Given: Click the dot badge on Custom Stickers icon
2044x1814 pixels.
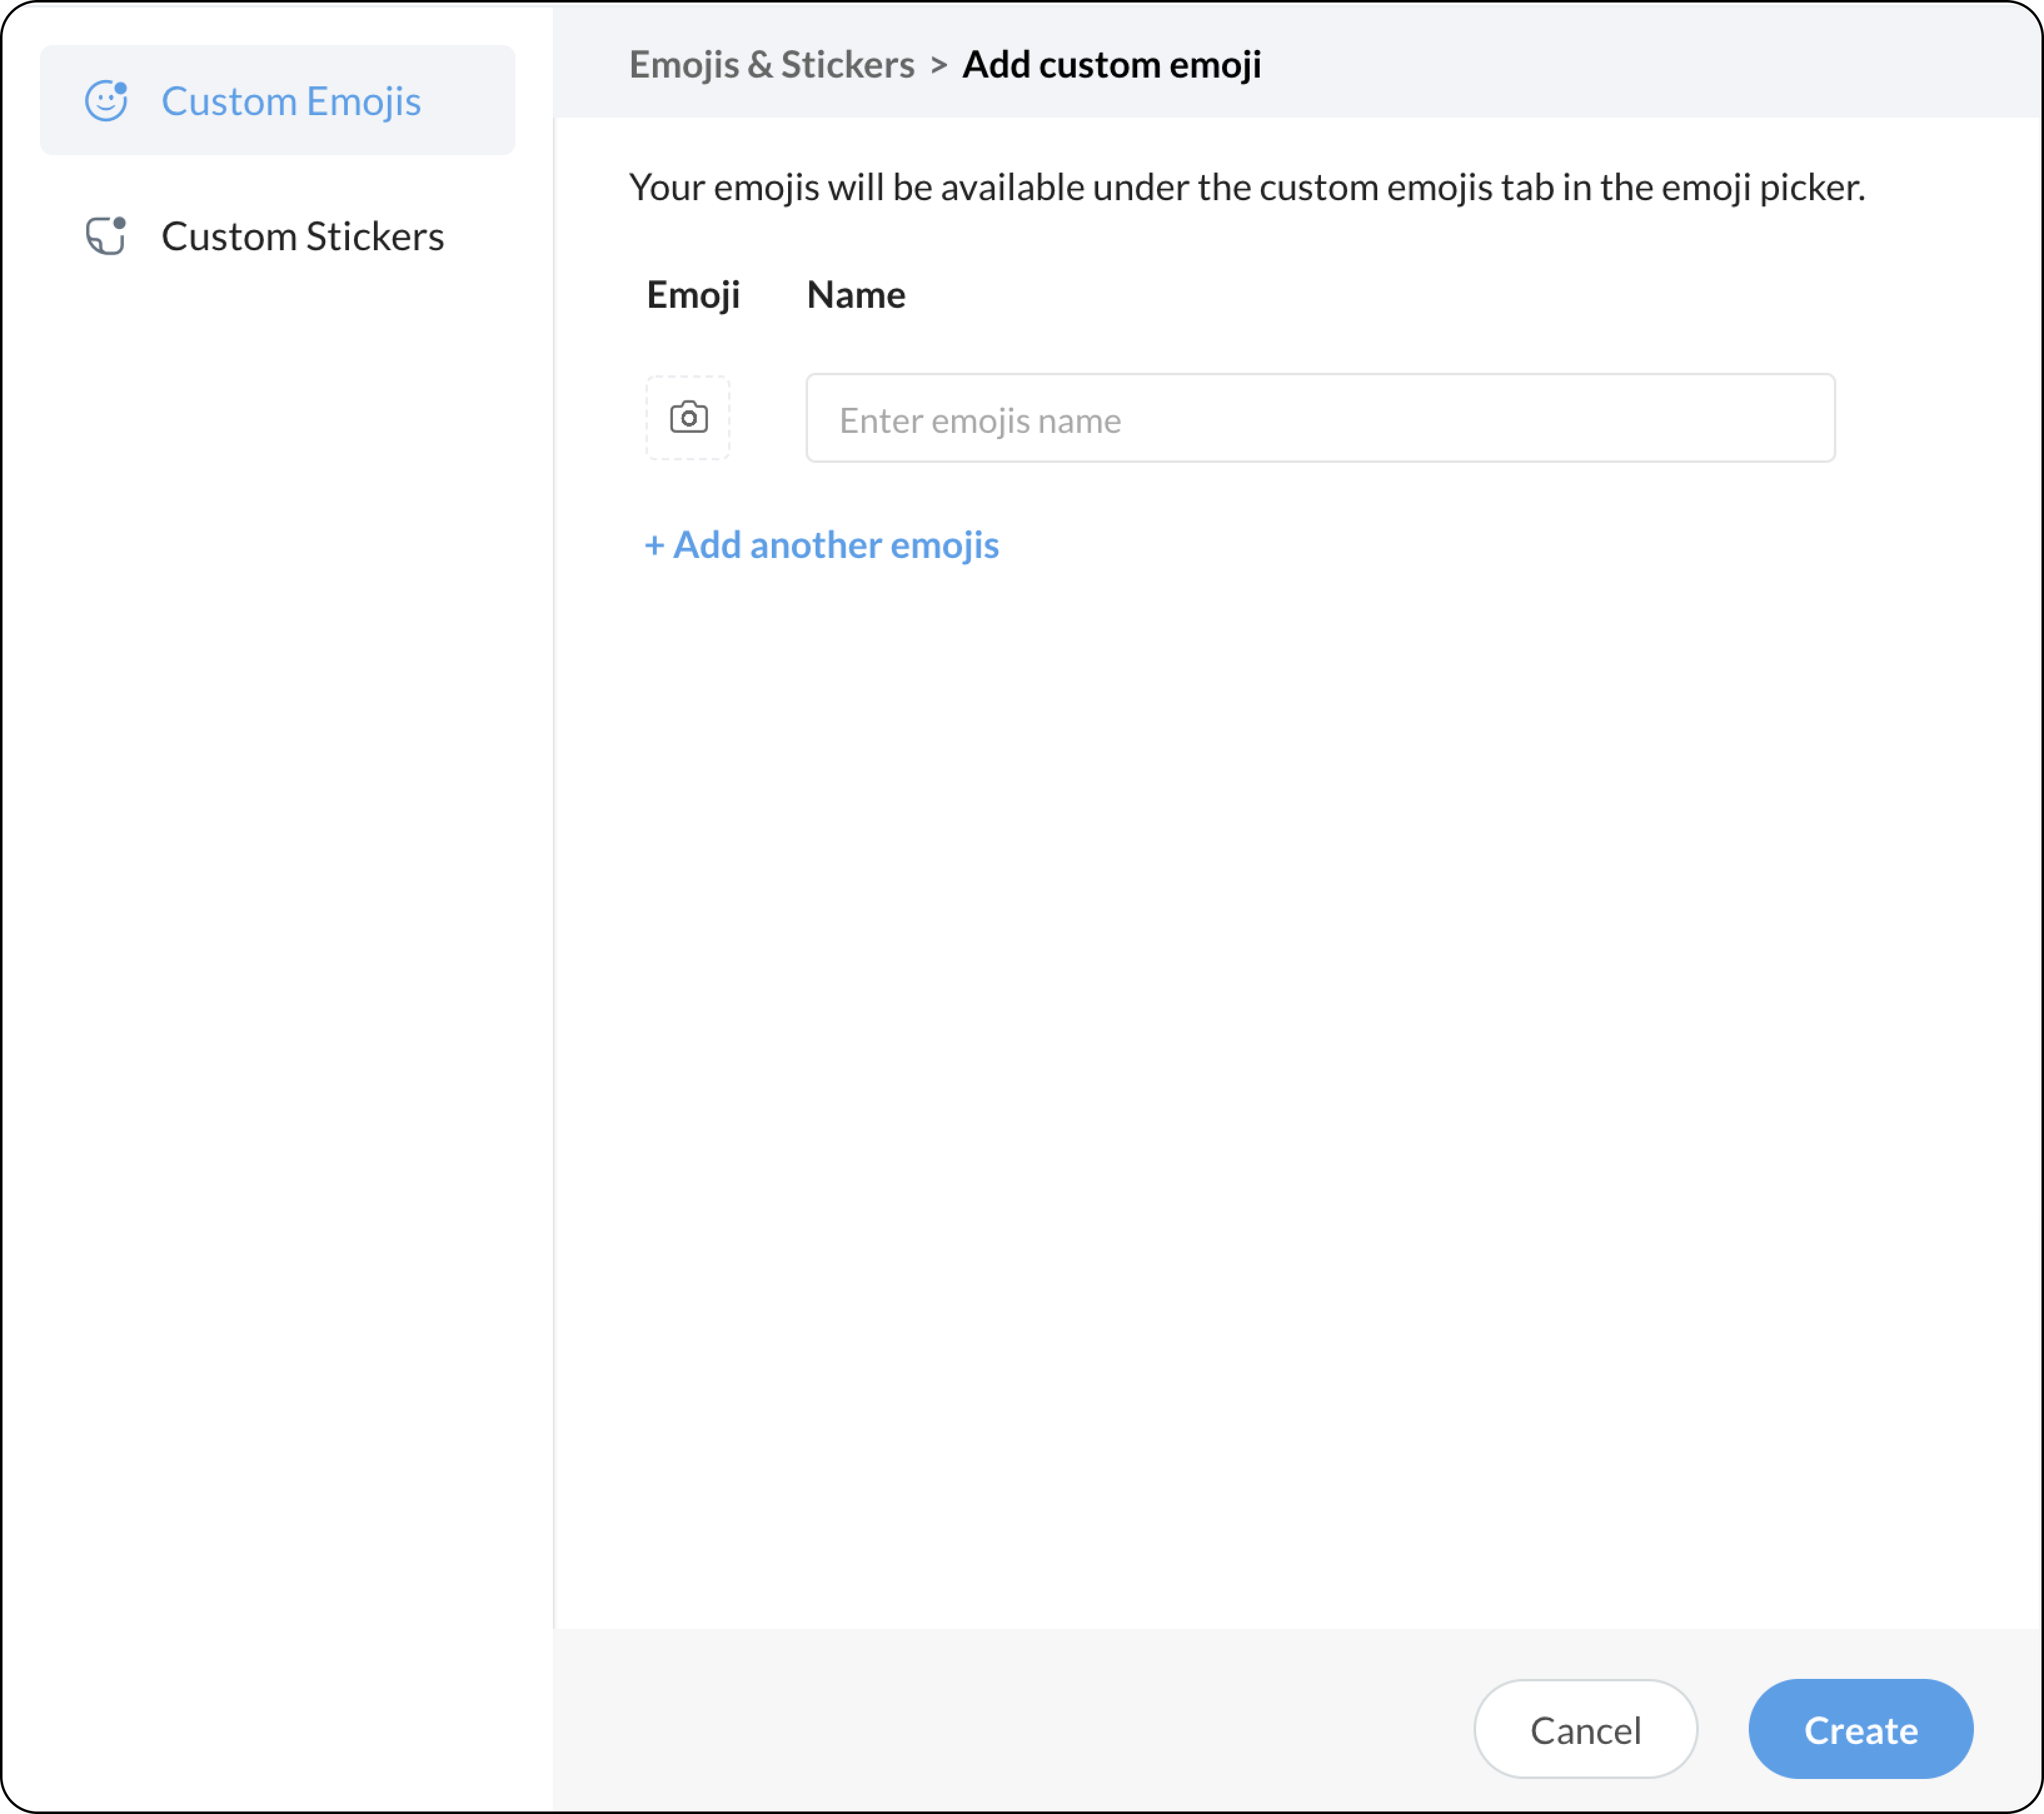Looking at the screenshot, I should 120,223.
